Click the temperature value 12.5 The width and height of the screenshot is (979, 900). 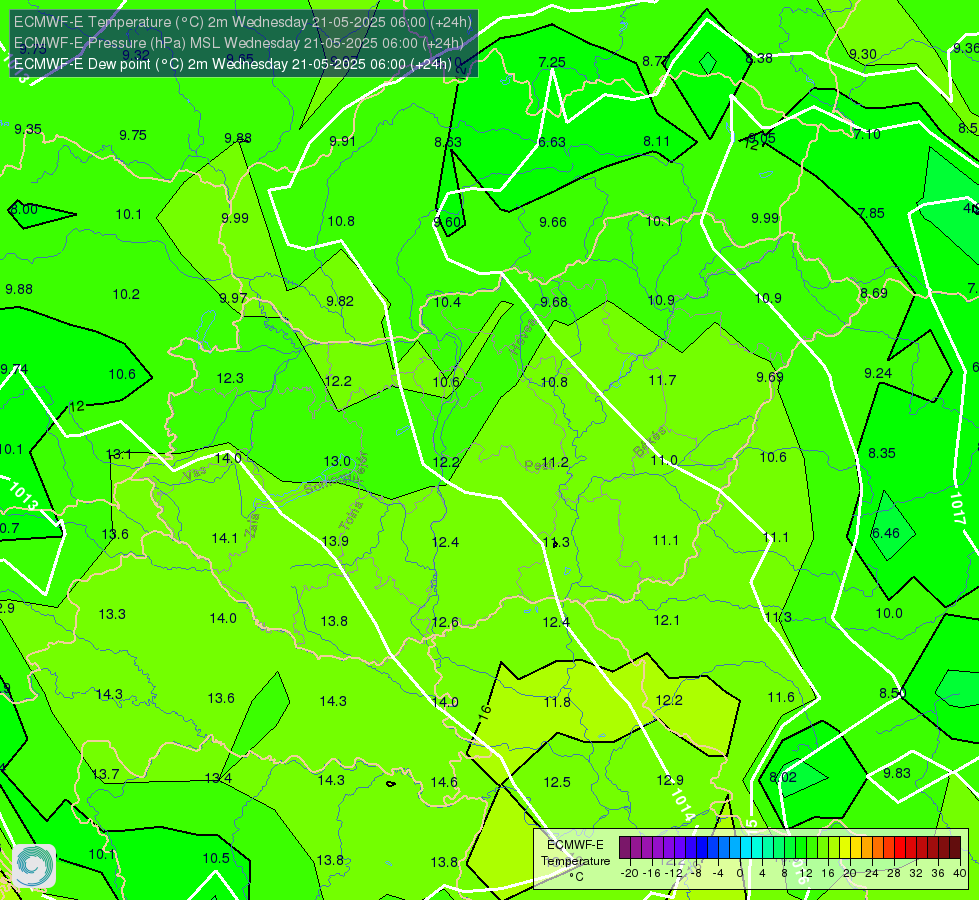pos(557,782)
